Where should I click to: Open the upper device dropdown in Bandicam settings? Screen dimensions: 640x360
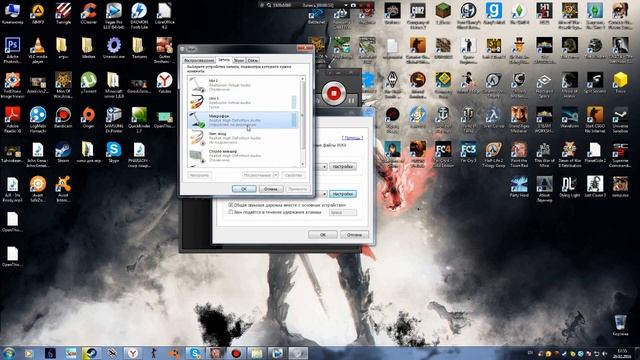[x=324, y=167]
